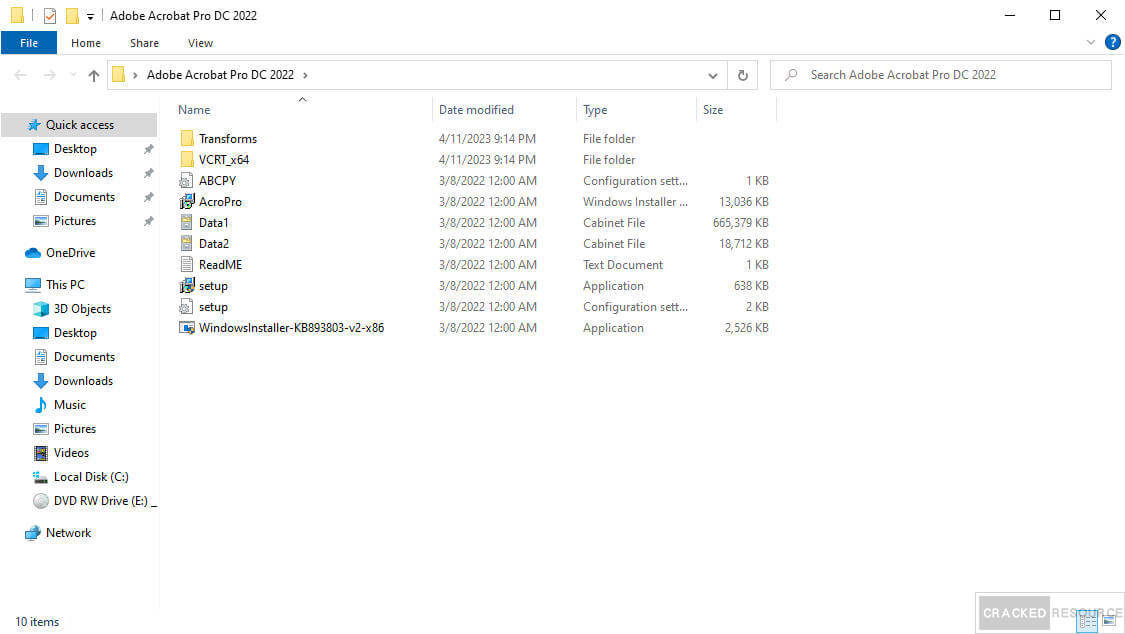Select Desktop under This PC

[75, 333]
